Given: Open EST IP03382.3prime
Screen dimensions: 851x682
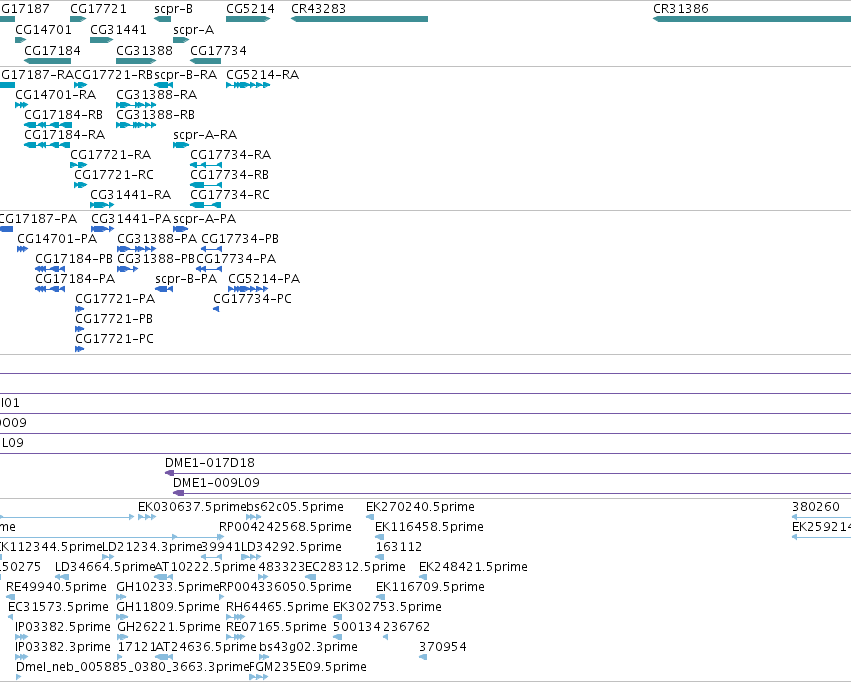Looking at the screenshot, I should [21, 657].
